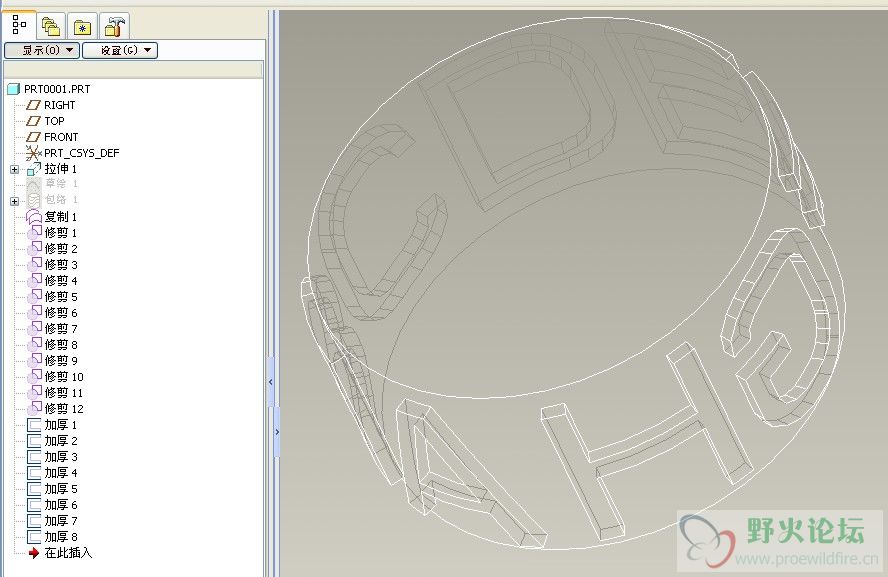The image size is (888, 577).
Task: Open the Connections tab with hammer icon
Action: tap(115, 26)
